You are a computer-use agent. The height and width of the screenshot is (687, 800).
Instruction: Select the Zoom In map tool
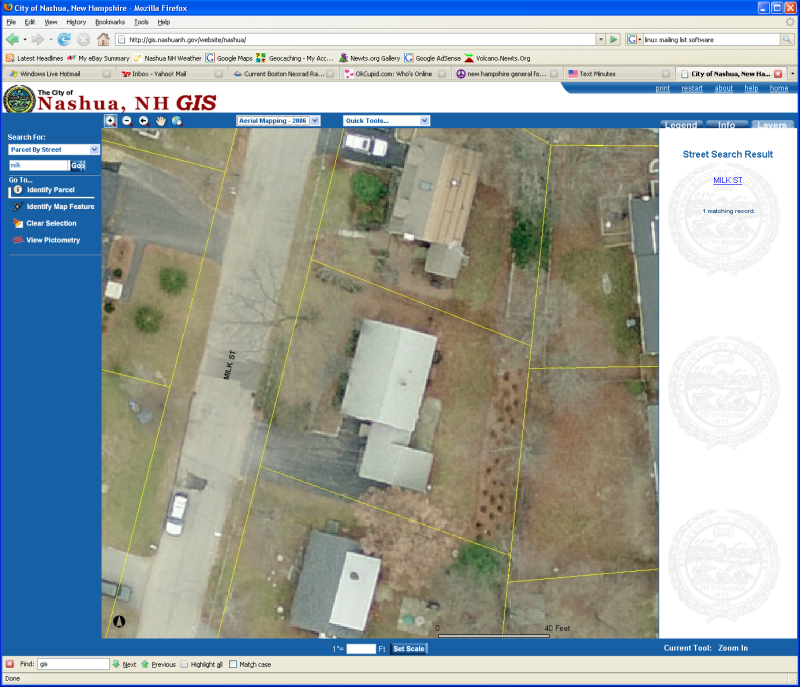click(x=110, y=120)
